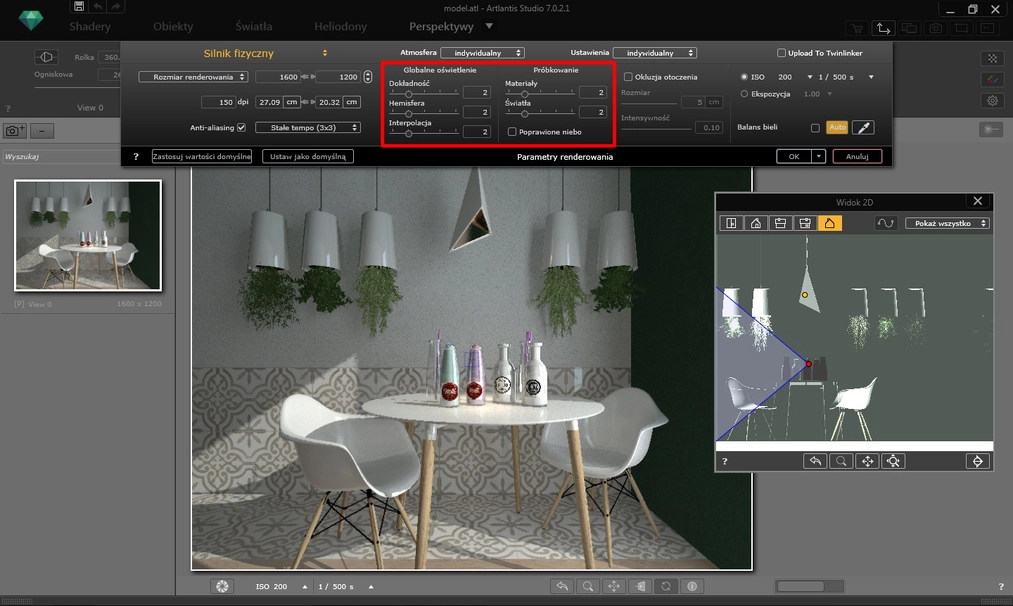Open the Ustawienia indywidualny dropdown
1013x606 pixels.
(654, 53)
